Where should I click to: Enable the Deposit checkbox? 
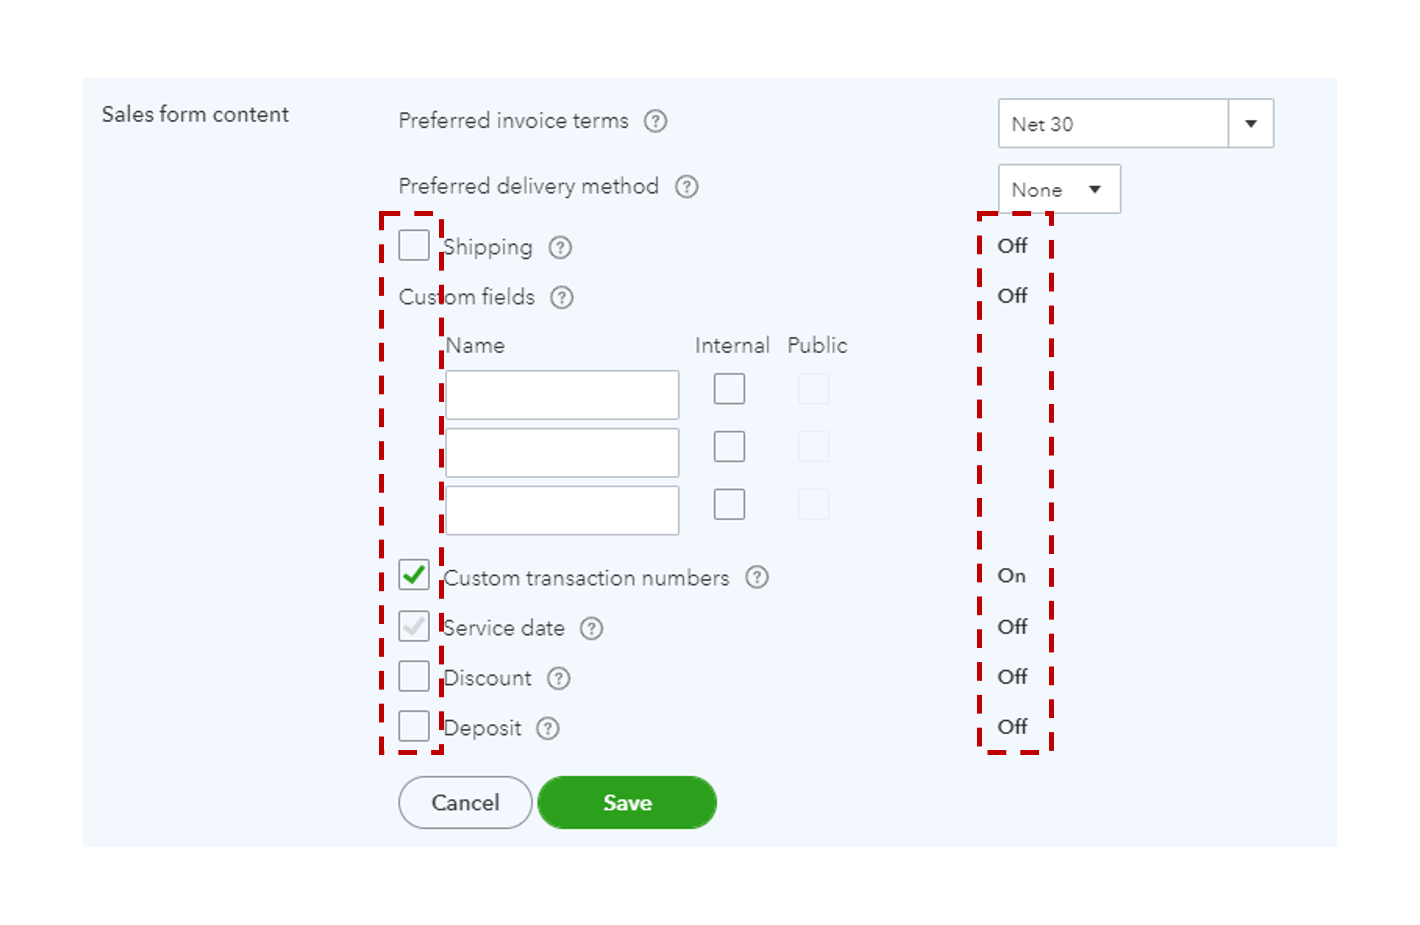pos(414,726)
